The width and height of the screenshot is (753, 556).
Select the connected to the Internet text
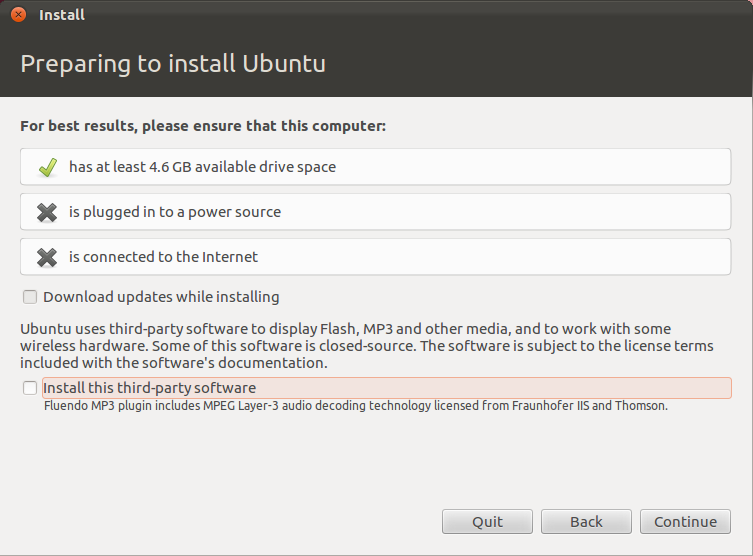coord(163,257)
